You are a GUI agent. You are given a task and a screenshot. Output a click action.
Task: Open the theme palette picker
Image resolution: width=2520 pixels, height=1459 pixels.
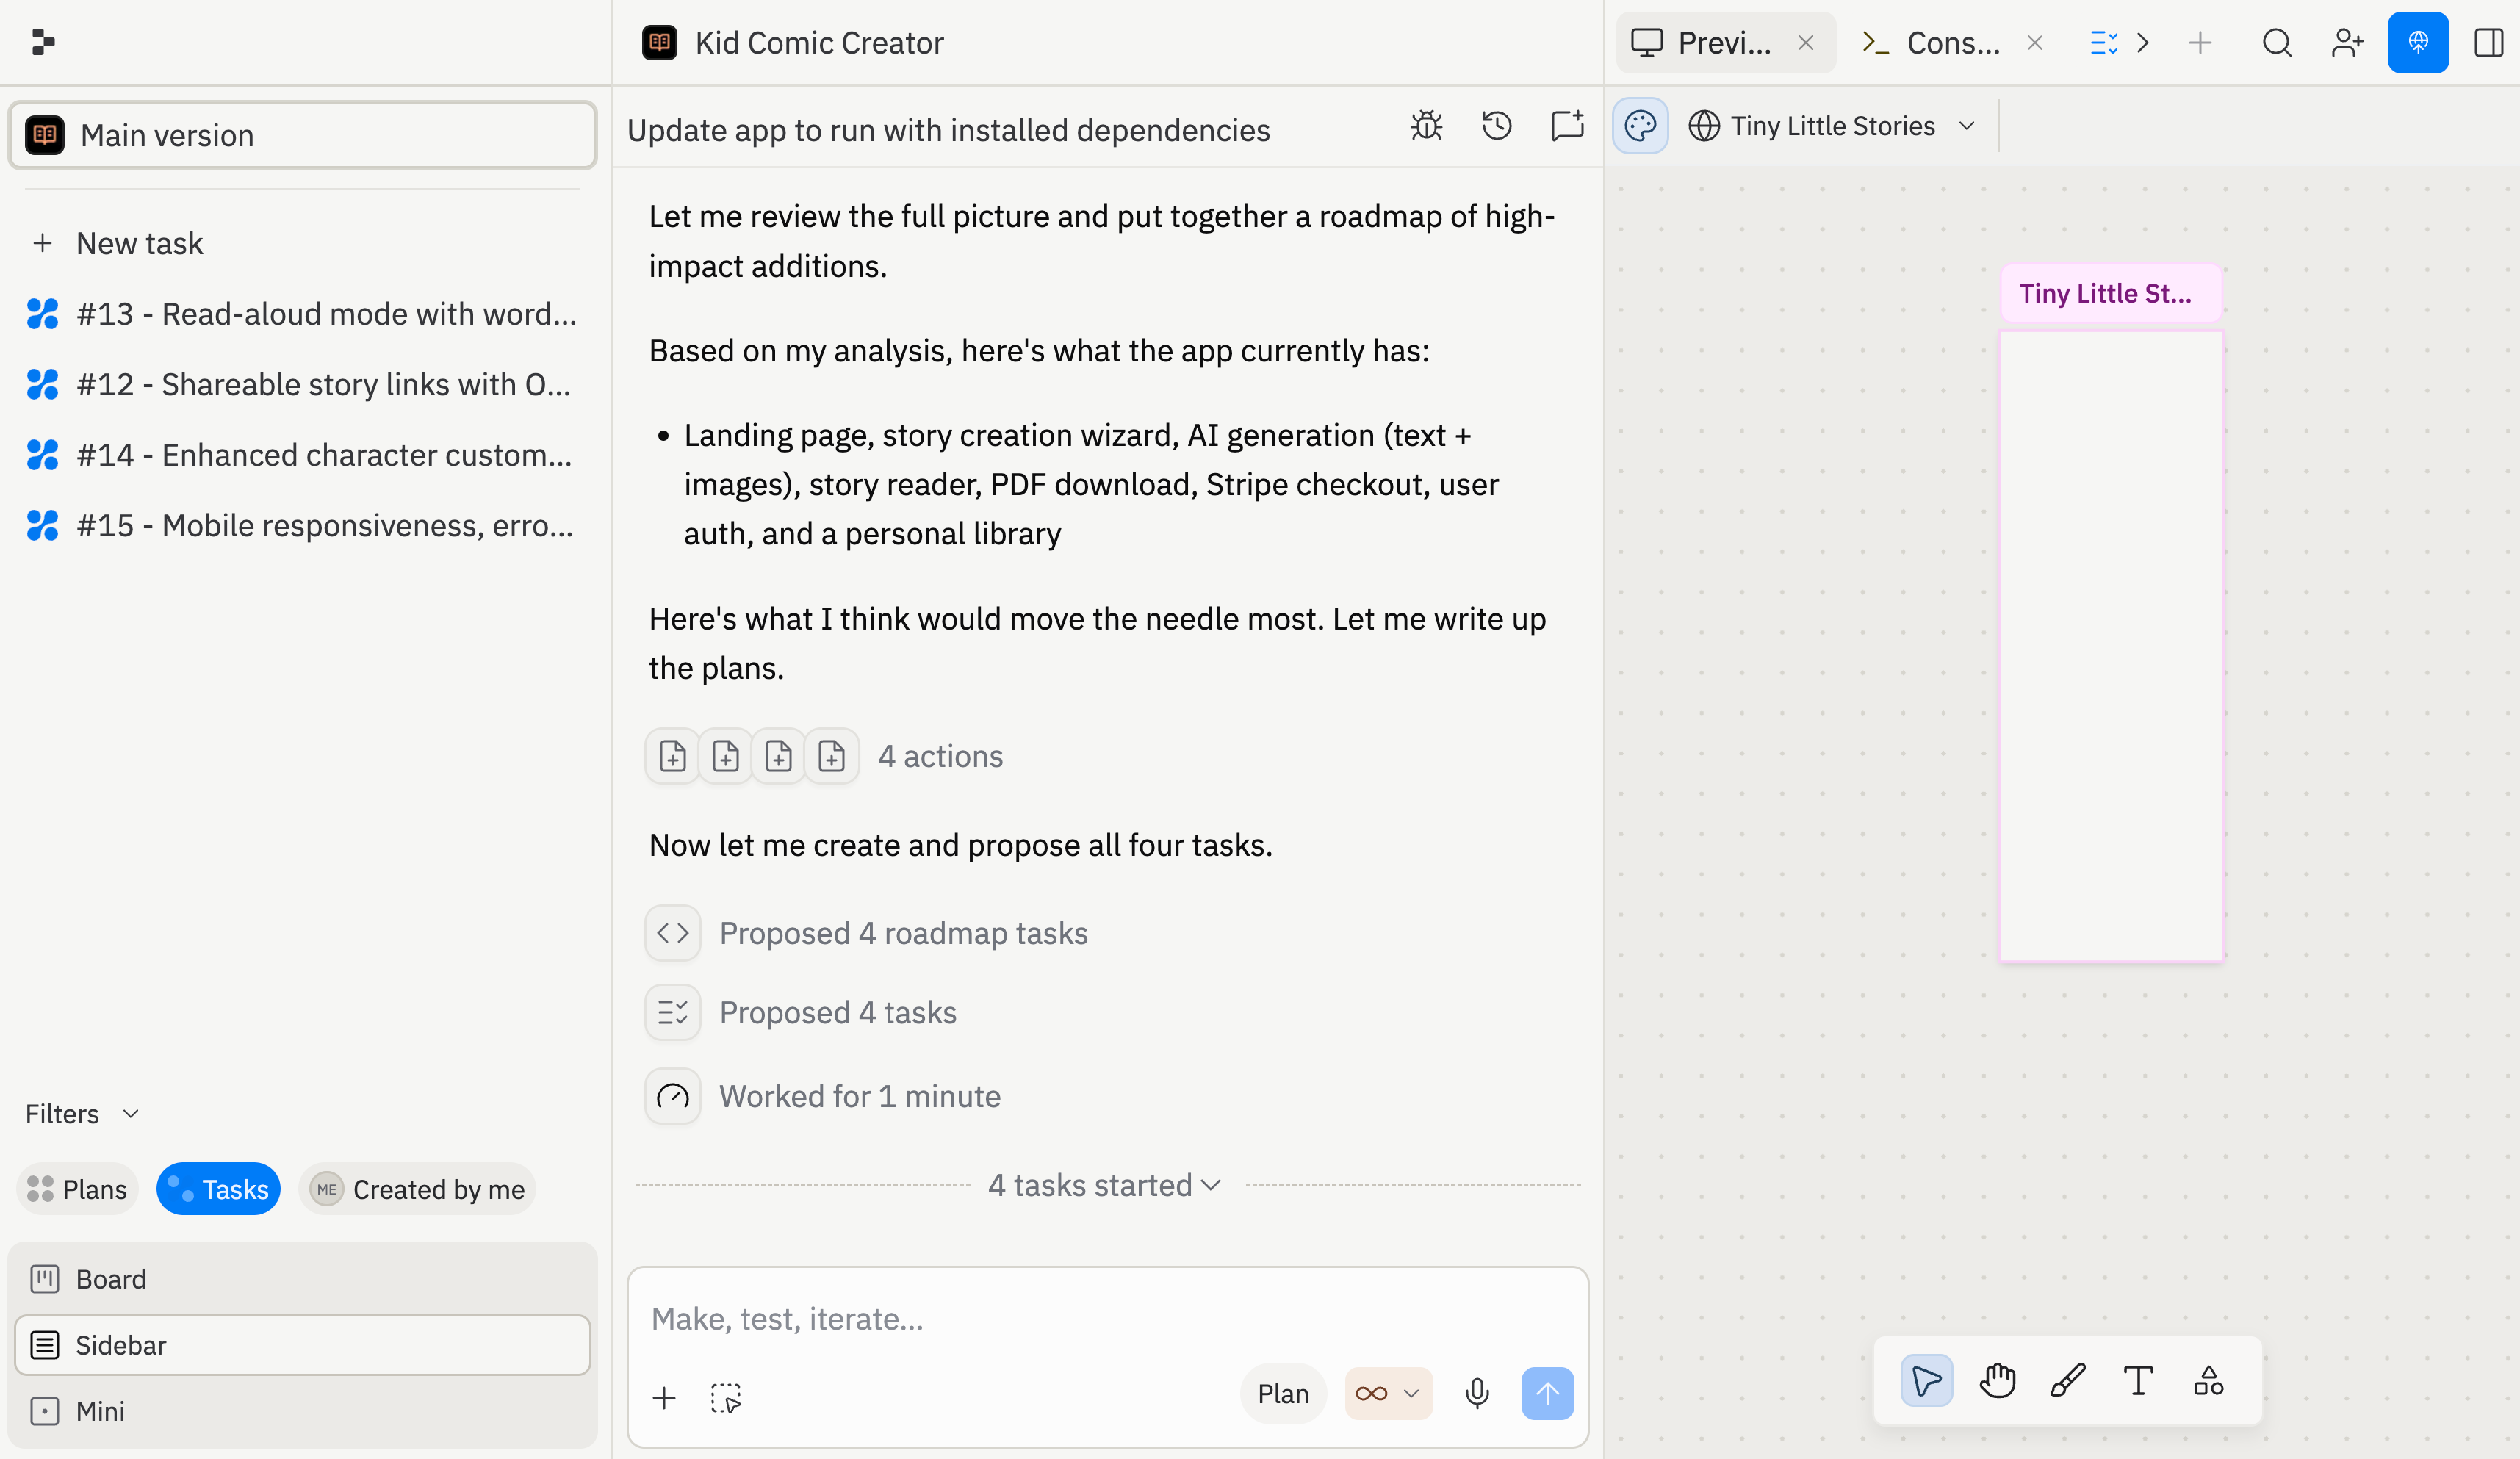pos(1639,125)
